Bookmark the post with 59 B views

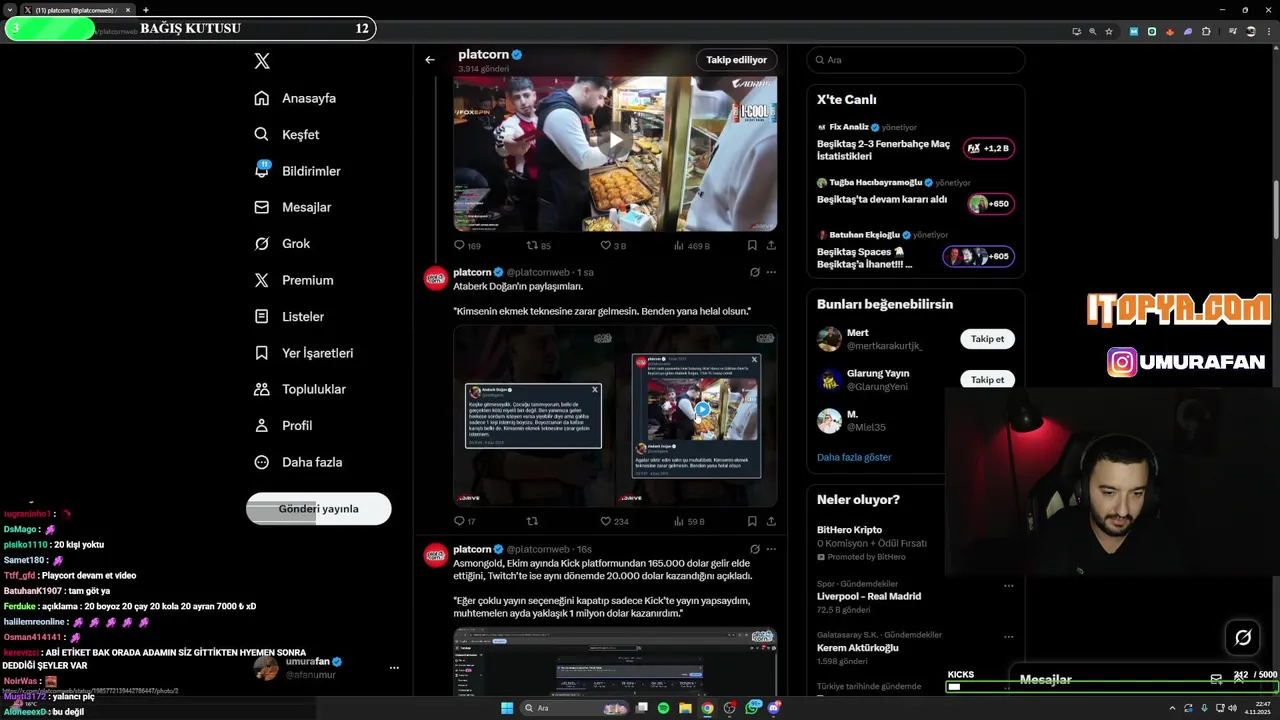[x=752, y=521]
